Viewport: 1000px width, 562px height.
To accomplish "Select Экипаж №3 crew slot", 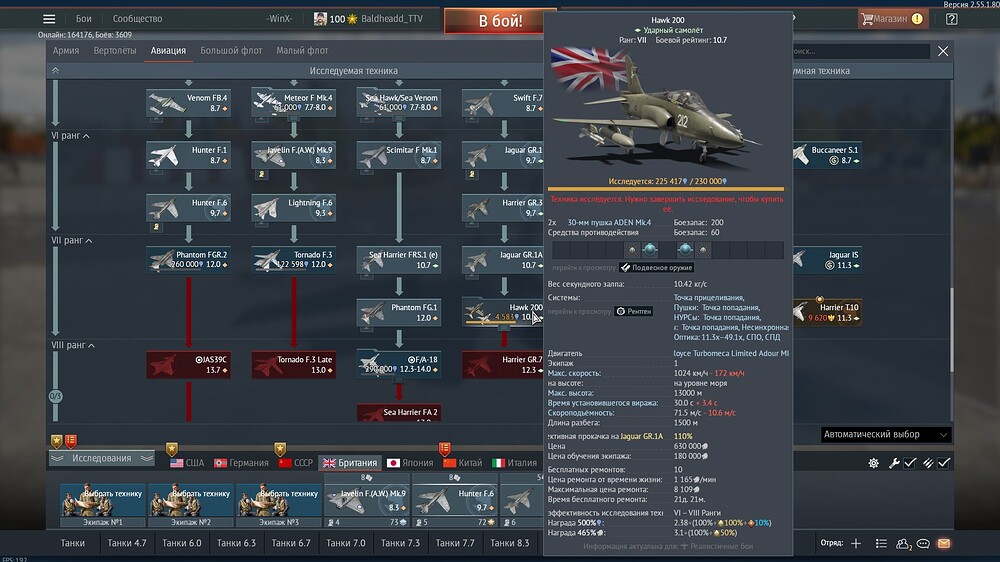I will pyautogui.click(x=279, y=505).
